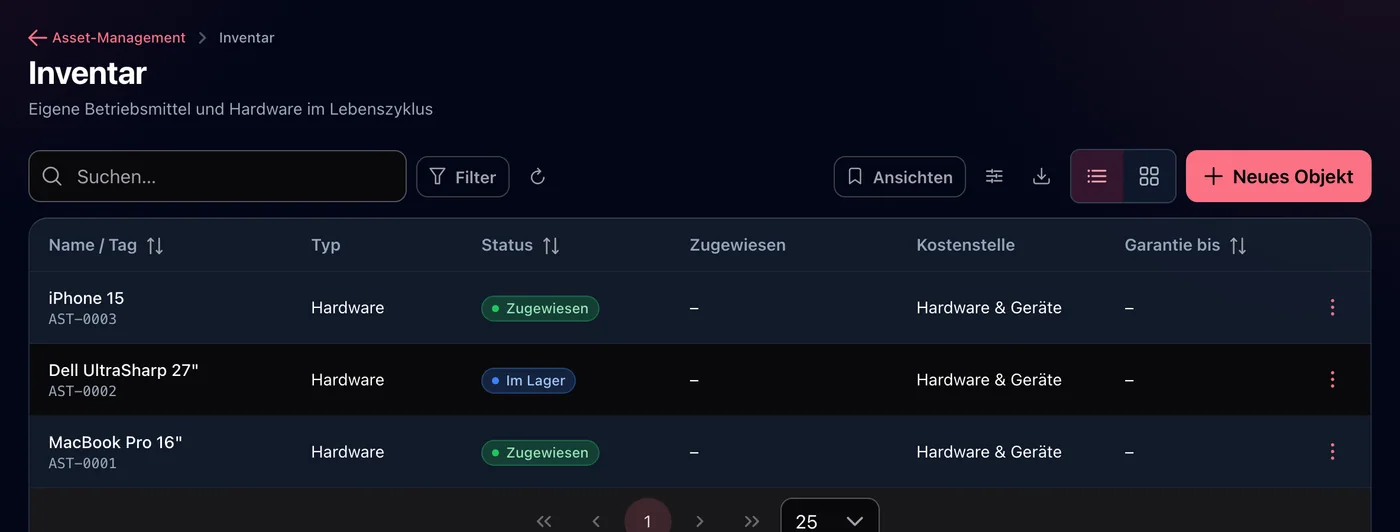
Task: Open the page size dropdown showing 25
Action: tap(830, 516)
